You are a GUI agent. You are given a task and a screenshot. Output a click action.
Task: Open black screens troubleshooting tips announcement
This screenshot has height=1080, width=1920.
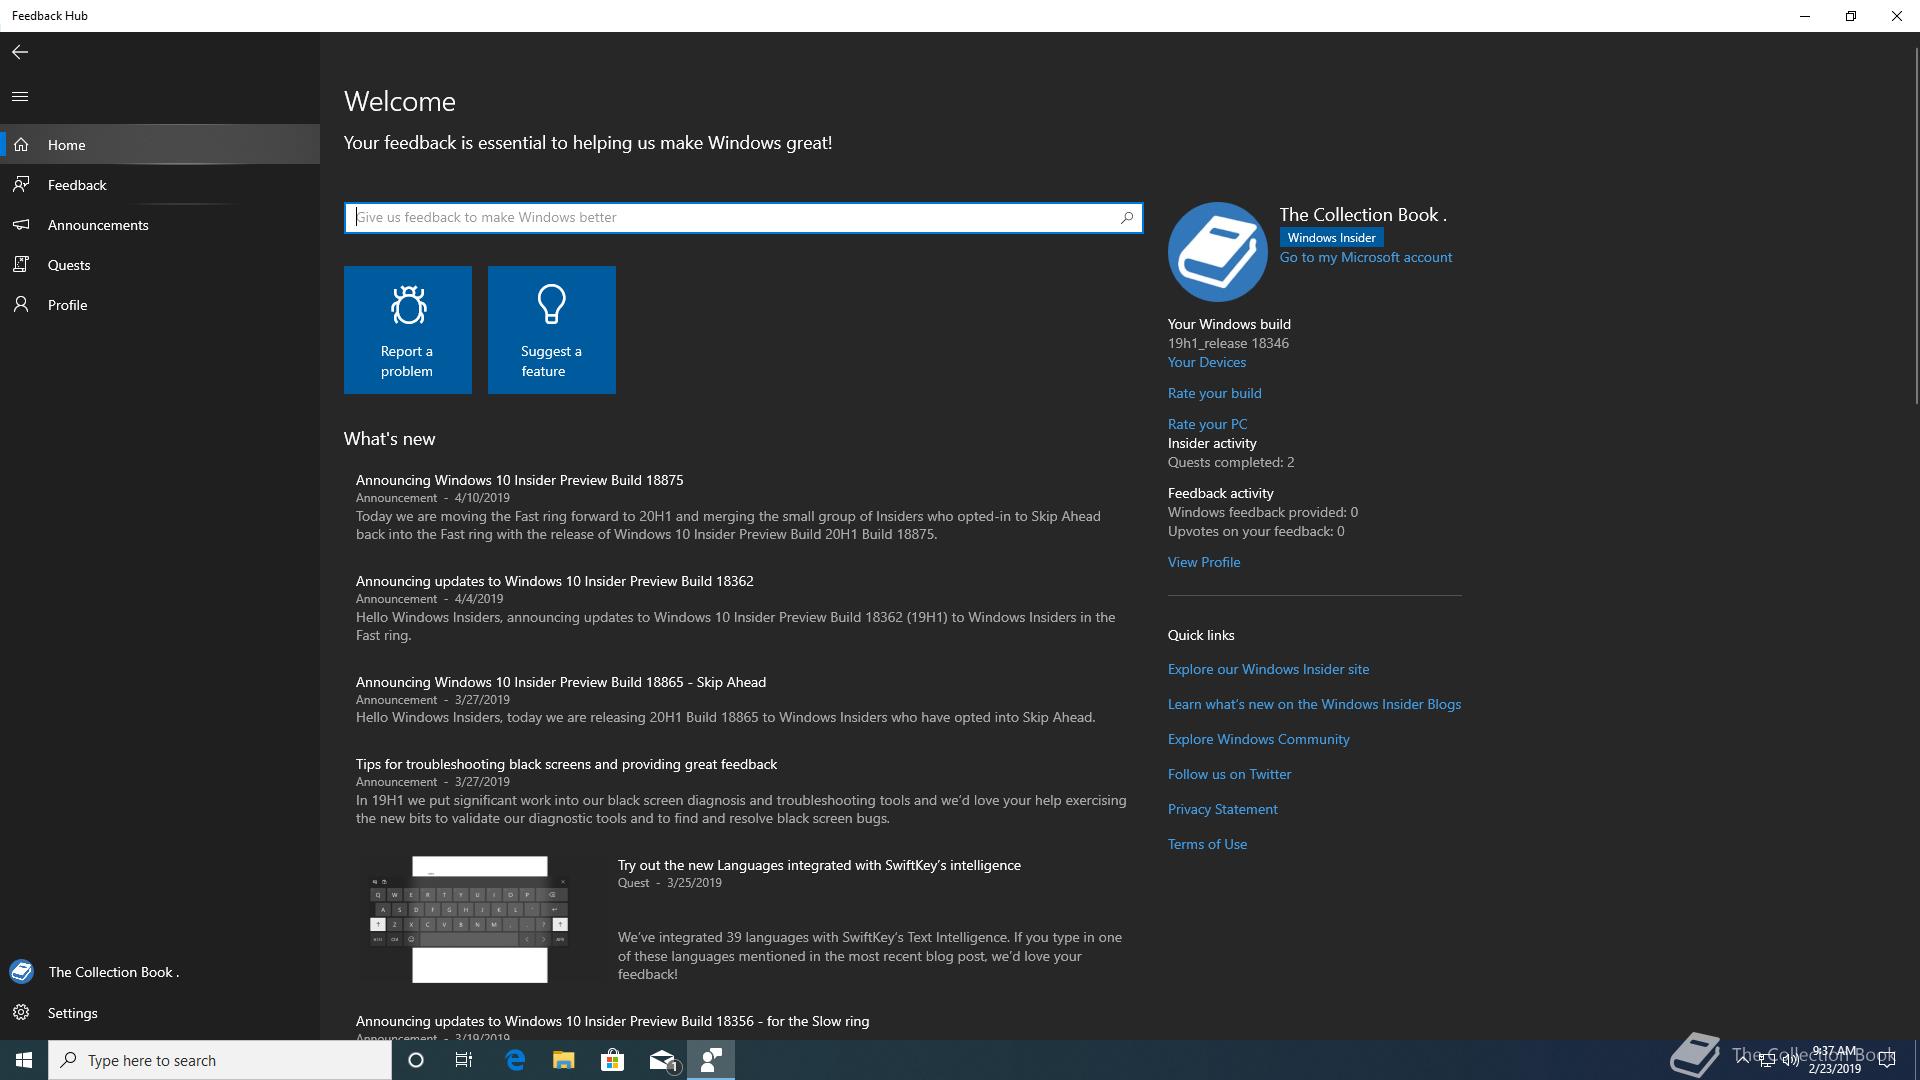coord(566,764)
